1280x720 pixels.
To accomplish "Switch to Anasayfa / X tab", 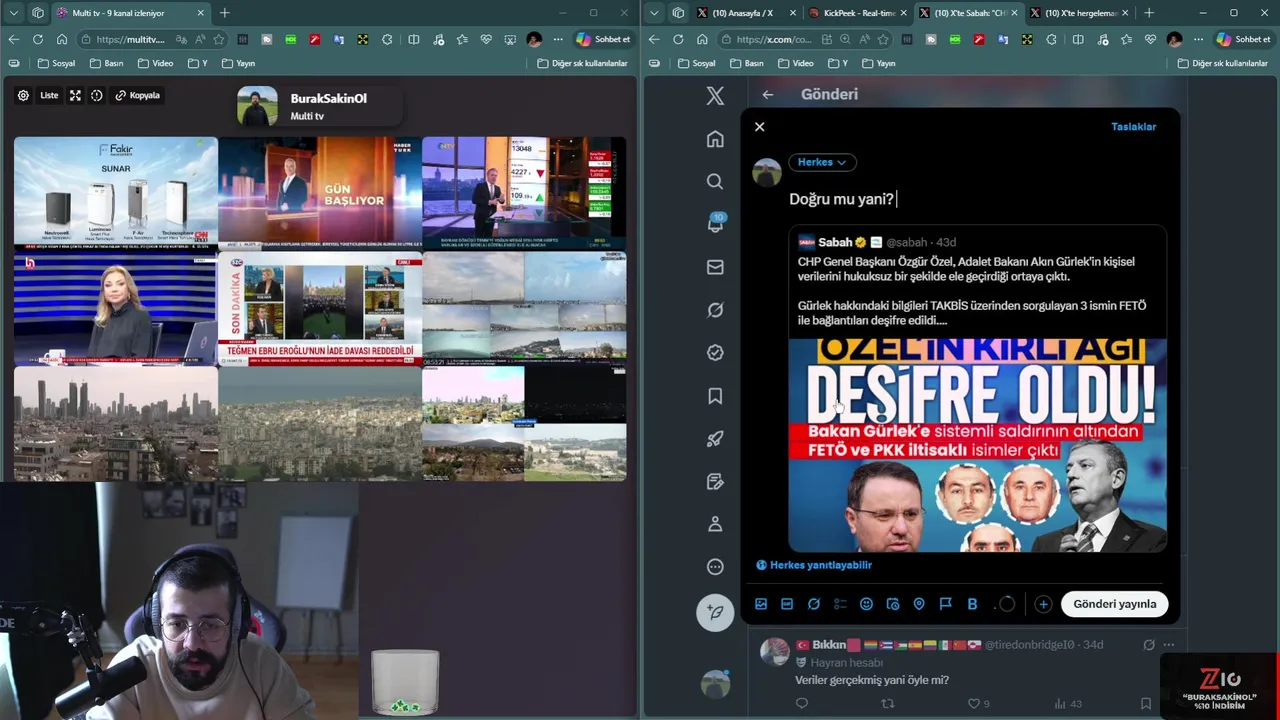I will point(744,13).
